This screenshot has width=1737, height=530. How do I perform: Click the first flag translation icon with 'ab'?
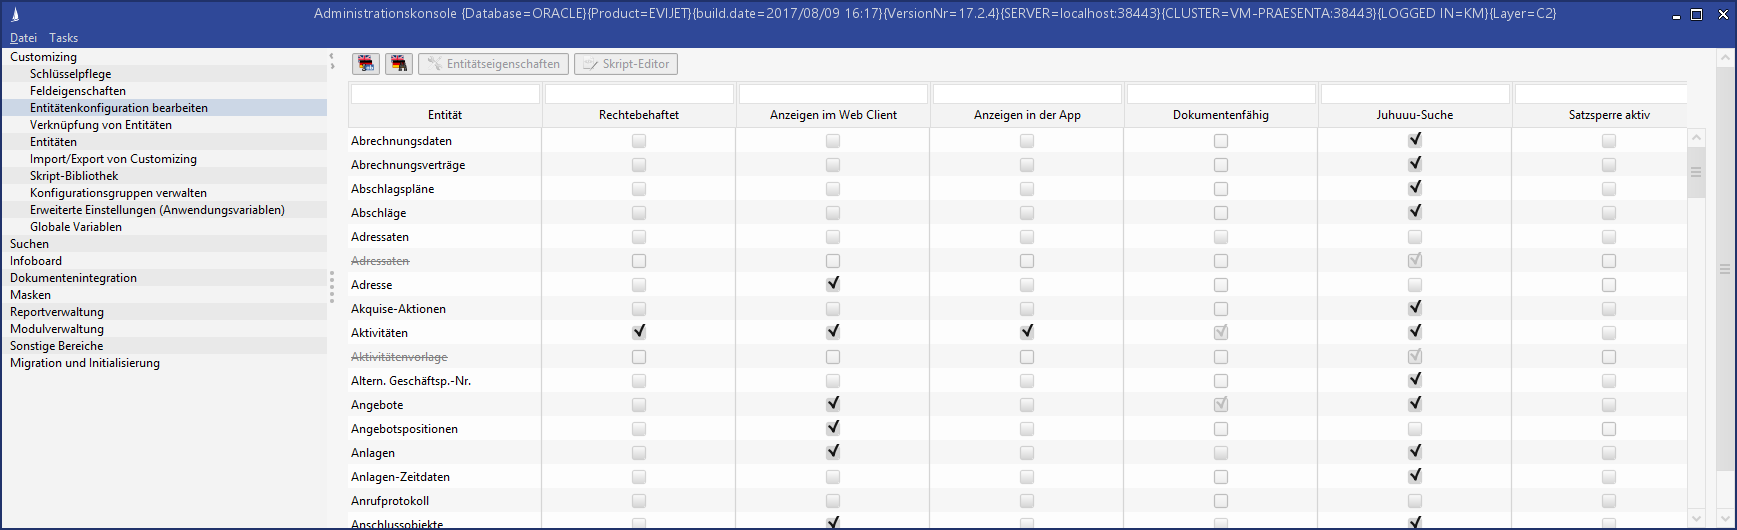click(366, 64)
